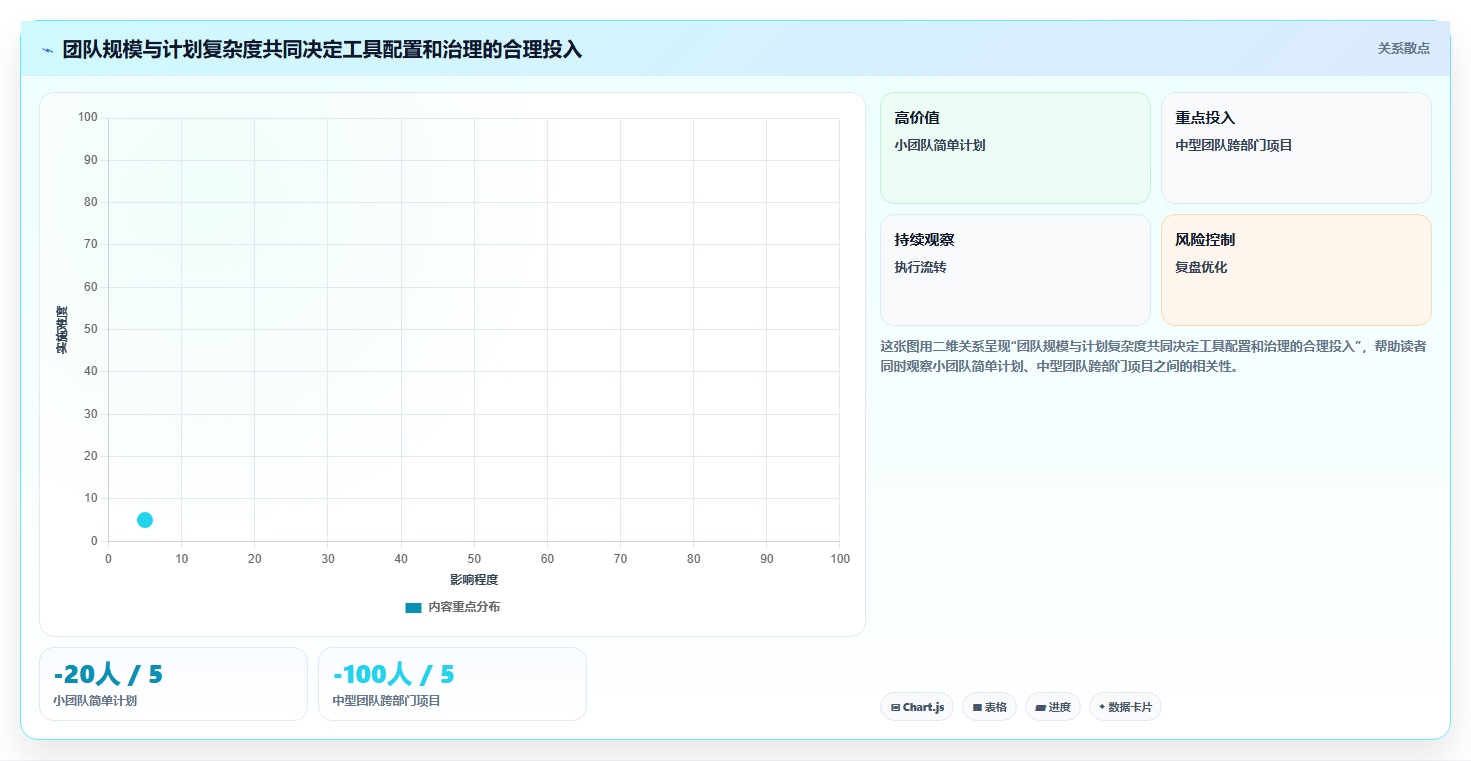Click the 实施难度 y-axis title

(x=62, y=330)
